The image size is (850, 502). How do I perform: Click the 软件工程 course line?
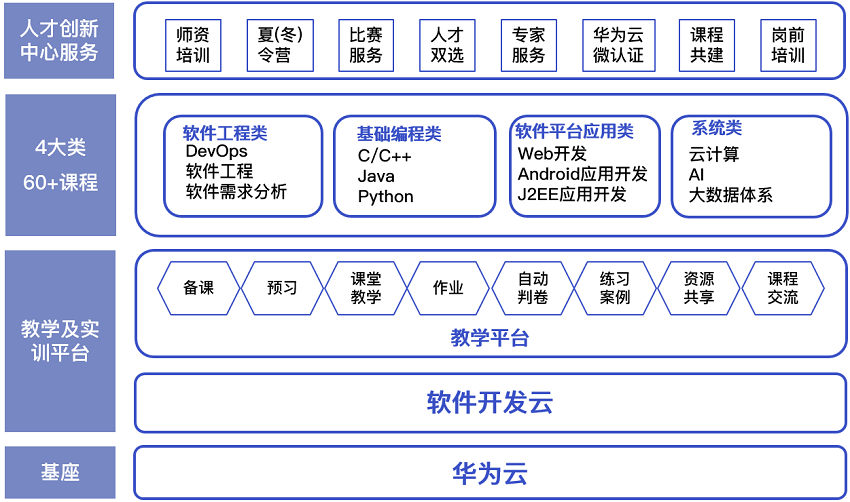[220, 171]
